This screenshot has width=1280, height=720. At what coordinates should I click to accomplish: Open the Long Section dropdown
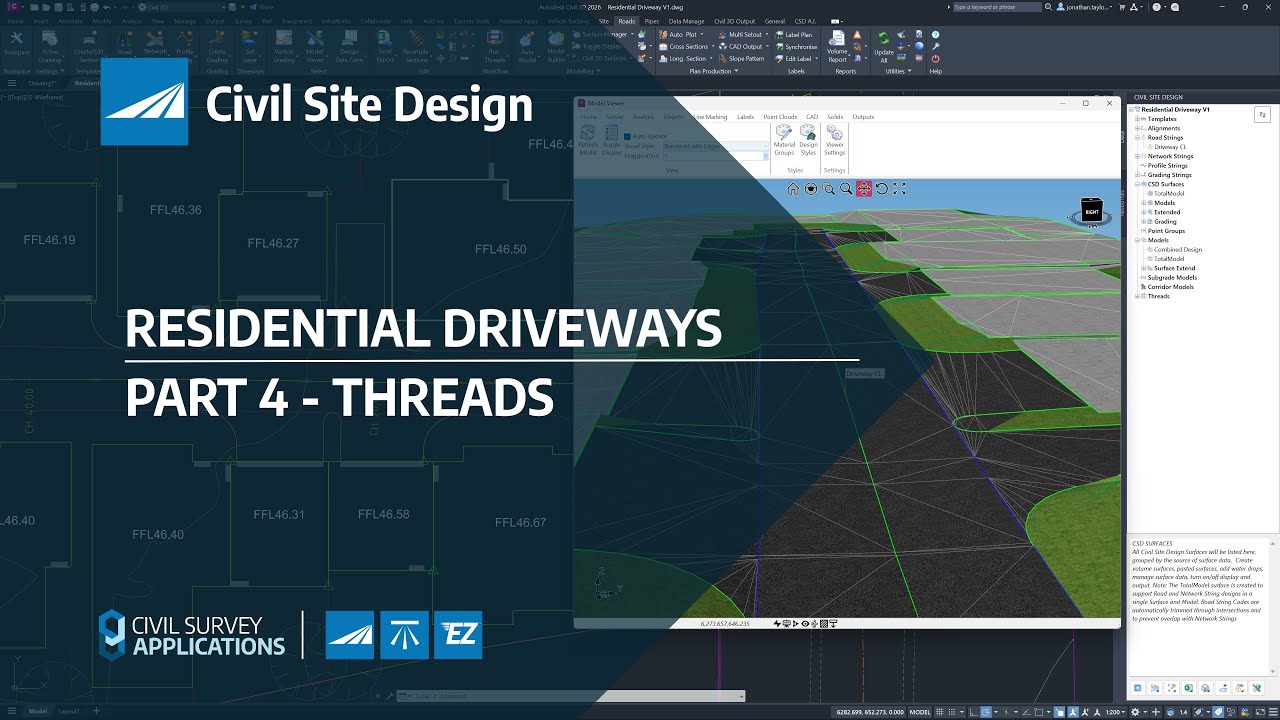click(711, 59)
